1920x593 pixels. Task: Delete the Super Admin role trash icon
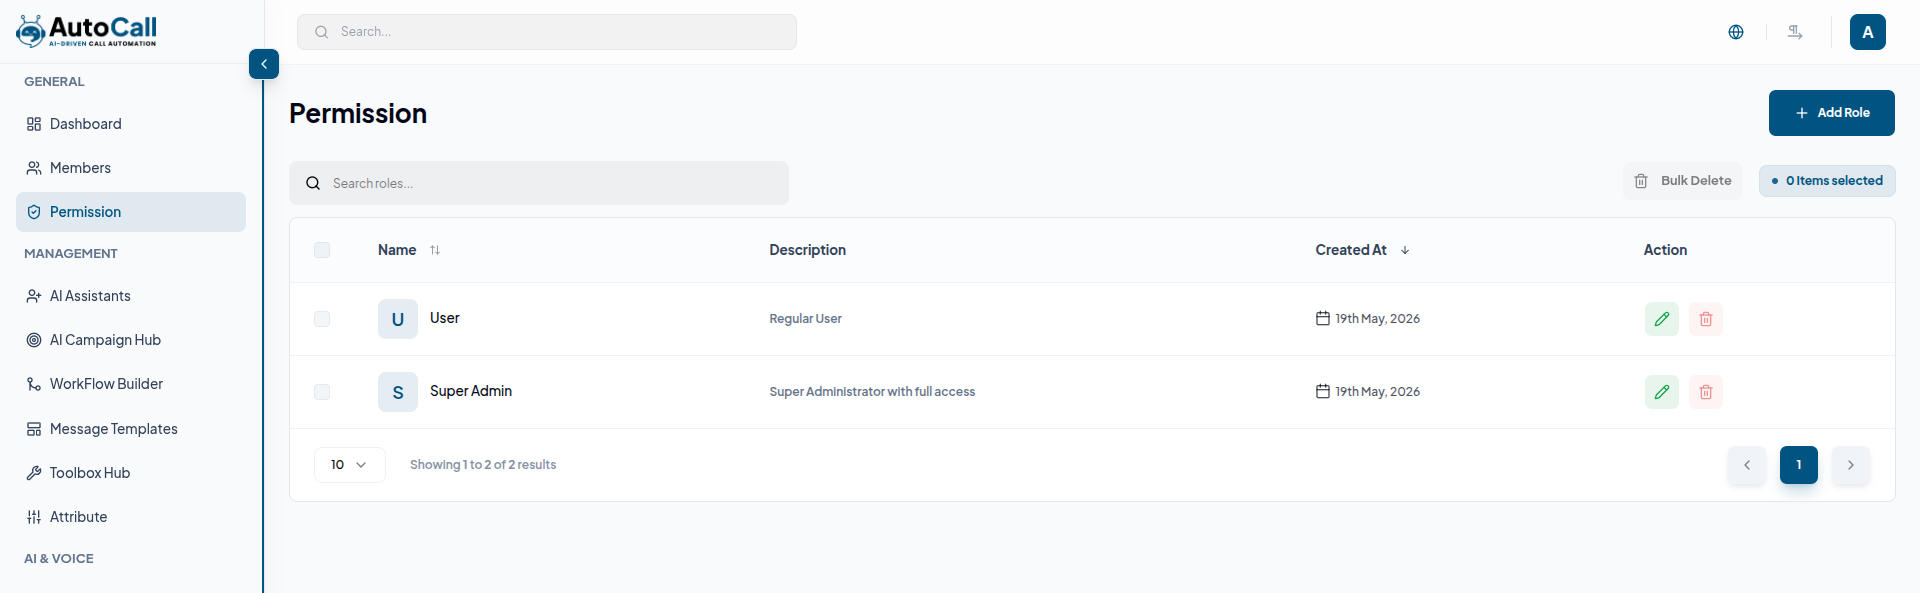(1706, 392)
